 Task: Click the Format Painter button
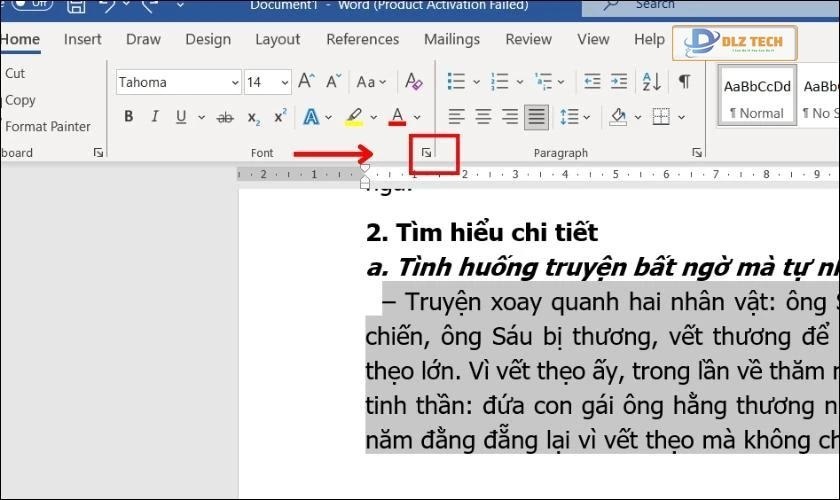[x=47, y=126]
